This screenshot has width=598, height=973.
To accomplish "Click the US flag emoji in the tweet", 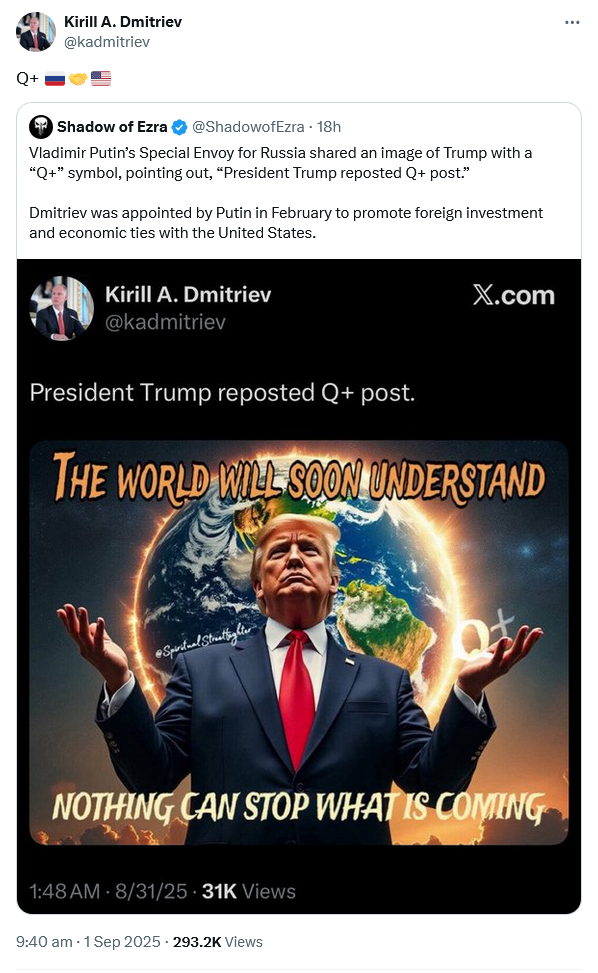I will (100, 79).
